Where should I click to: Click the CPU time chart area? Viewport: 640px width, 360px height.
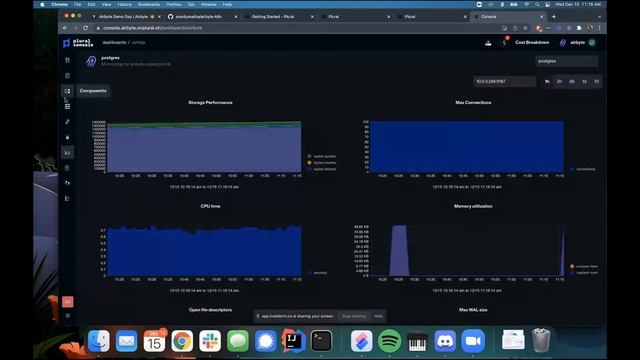pos(204,251)
